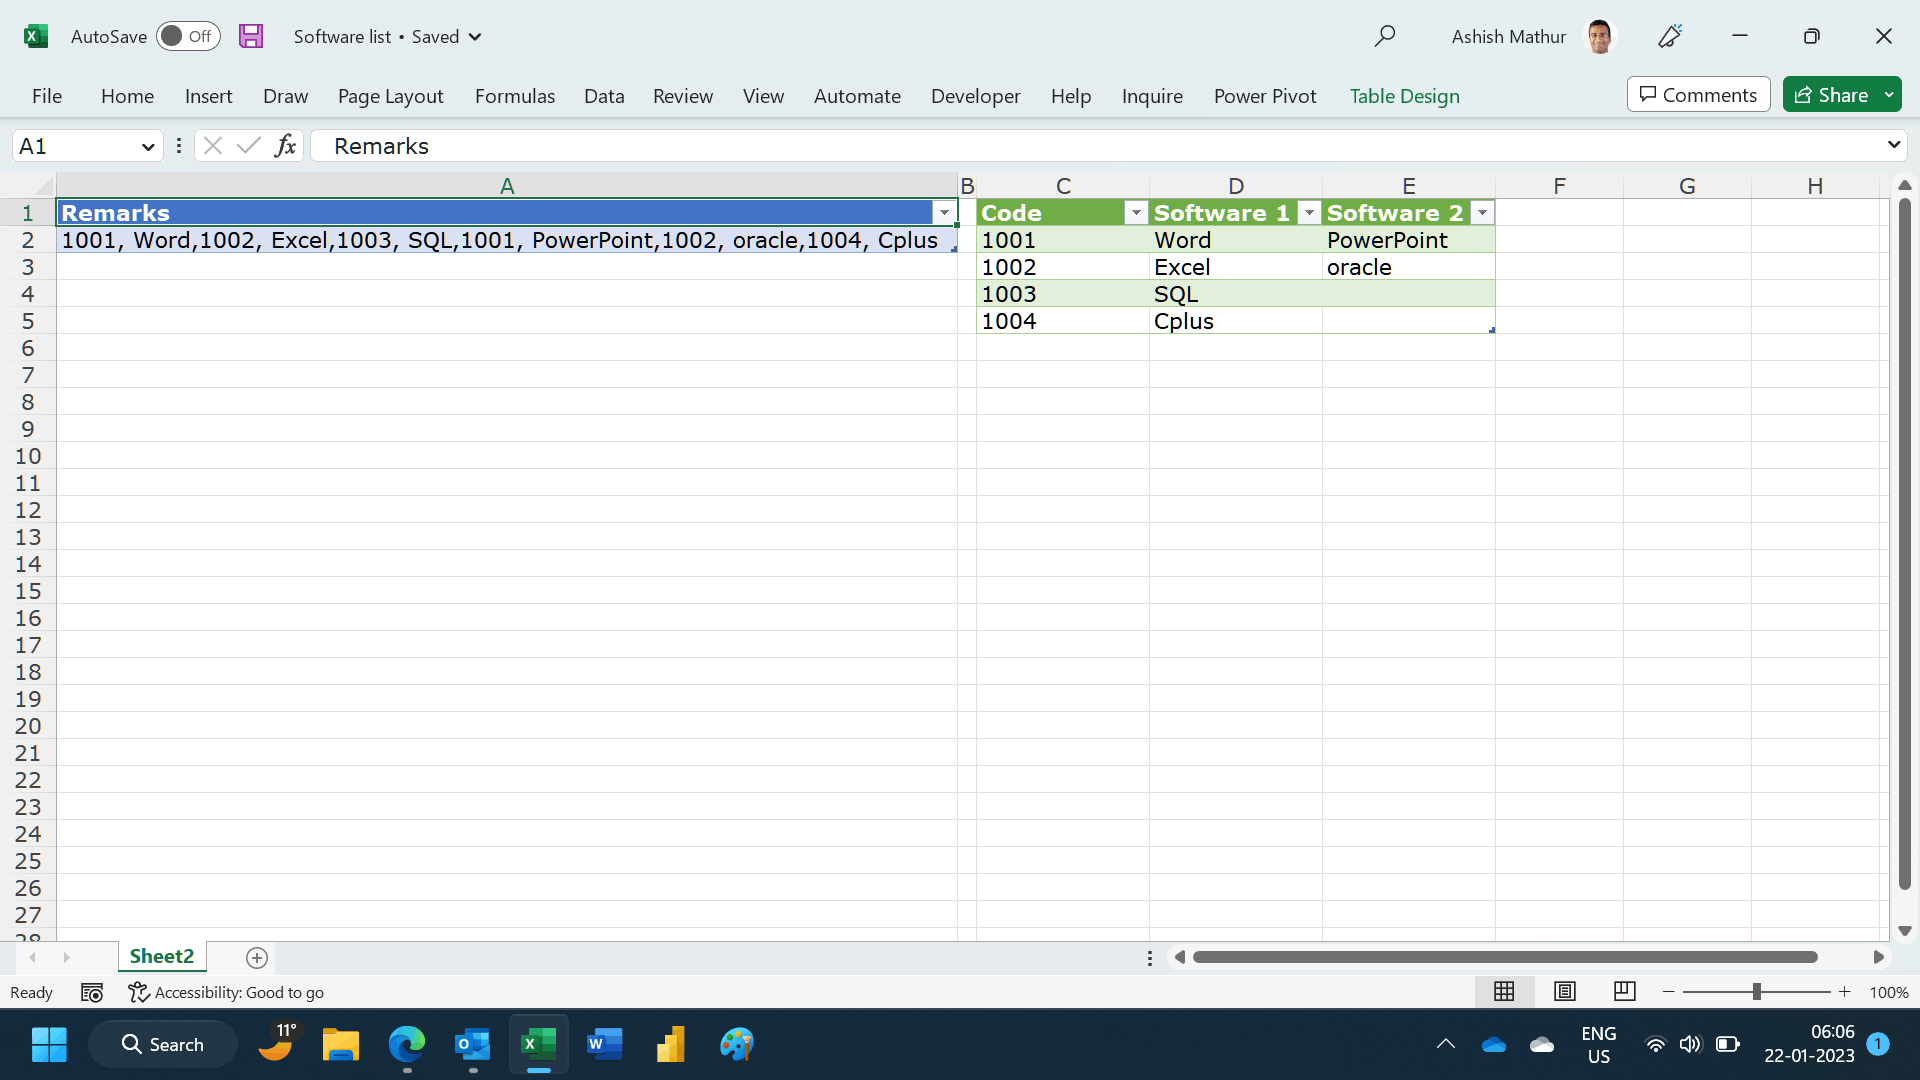
Task: Open Code column filter dropdown
Action: tap(1136, 213)
